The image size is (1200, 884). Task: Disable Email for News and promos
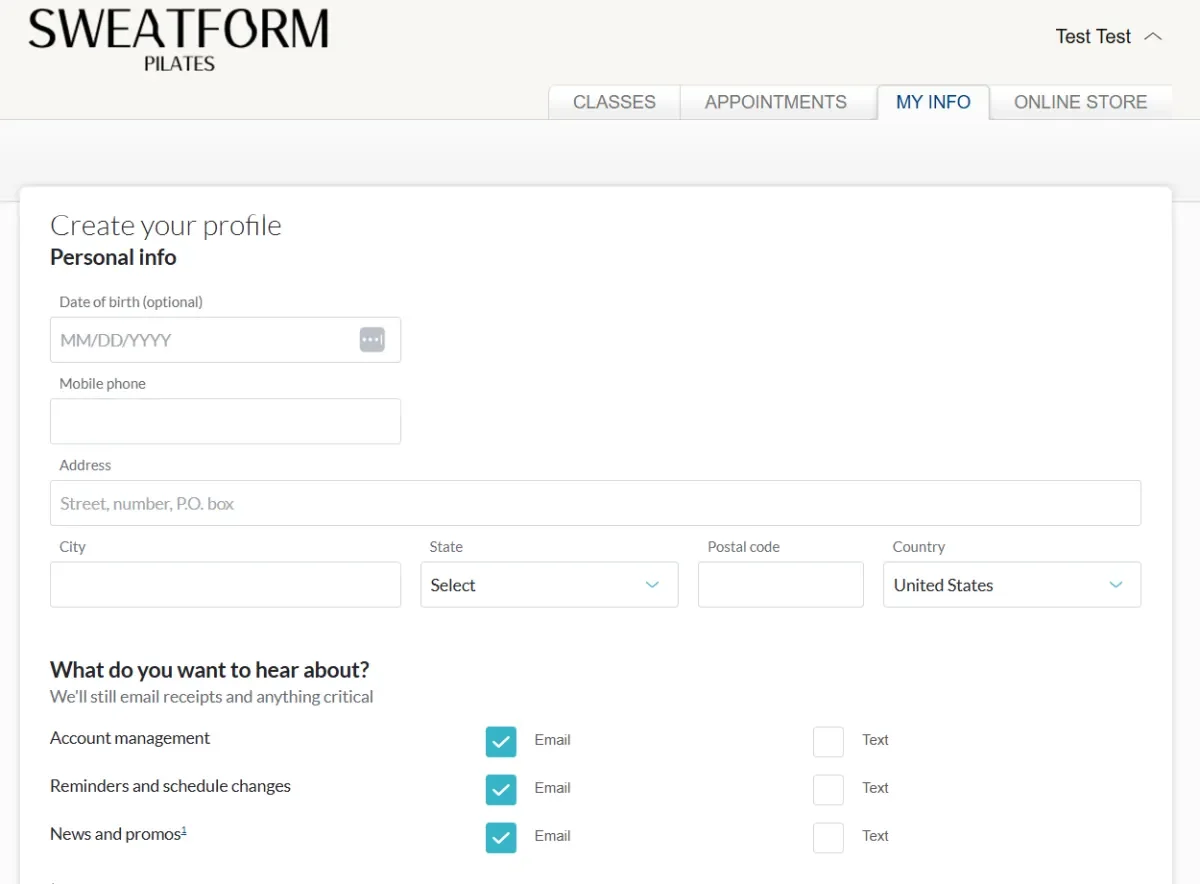(x=501, y=837)
